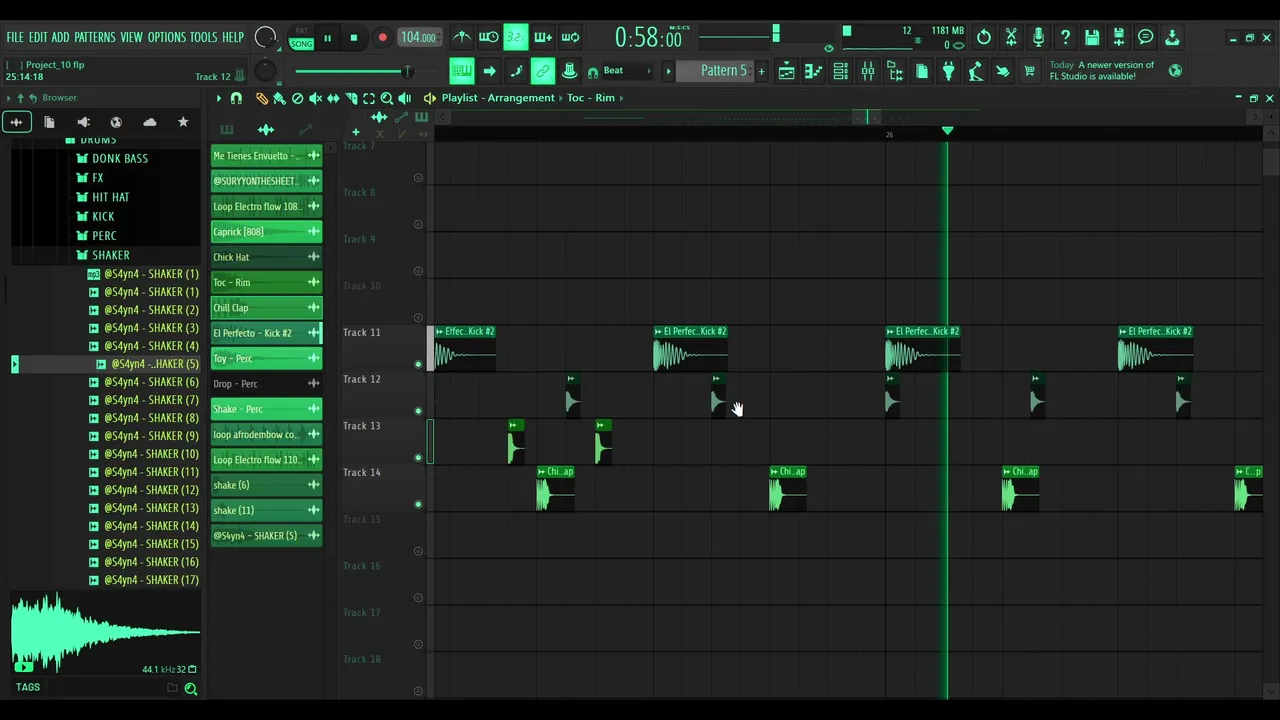Click the master volume knob
Screen dimensions: 1280x720
point(265,38)
